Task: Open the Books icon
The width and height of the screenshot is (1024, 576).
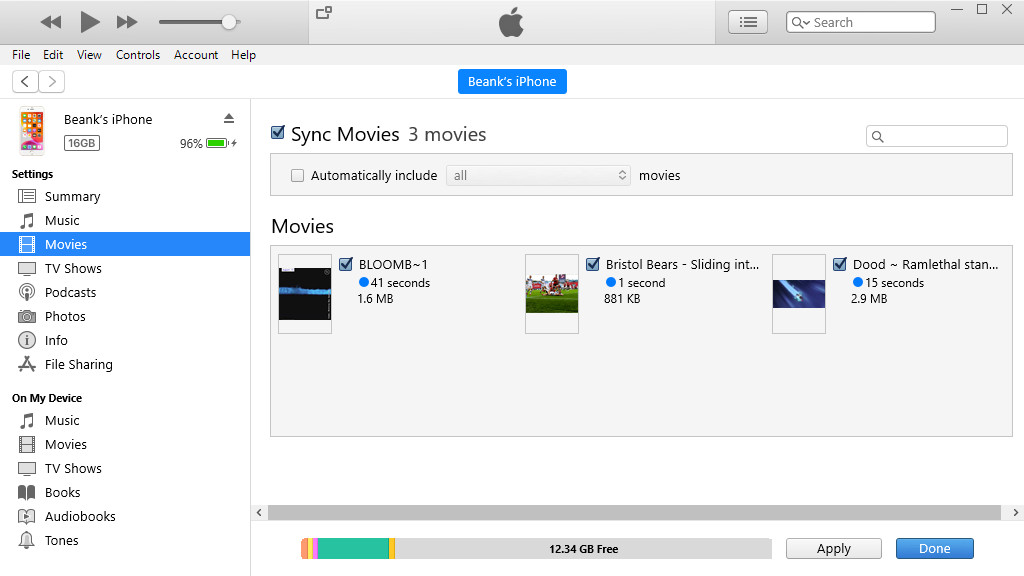Action: (x=27, y=492)
